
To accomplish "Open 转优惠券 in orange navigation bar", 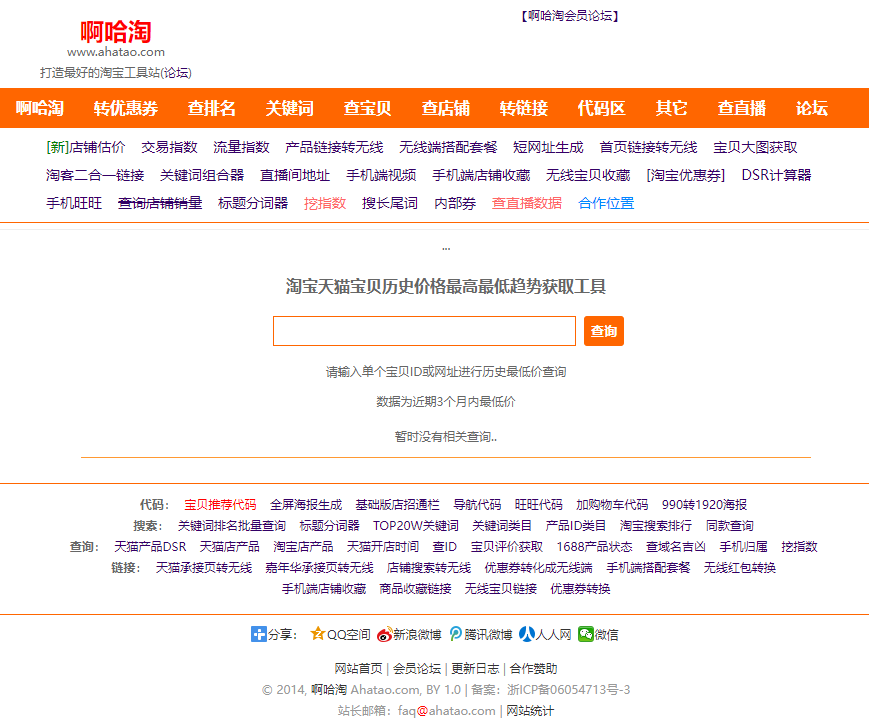I will pyautogui.click(x=126, y=109).
